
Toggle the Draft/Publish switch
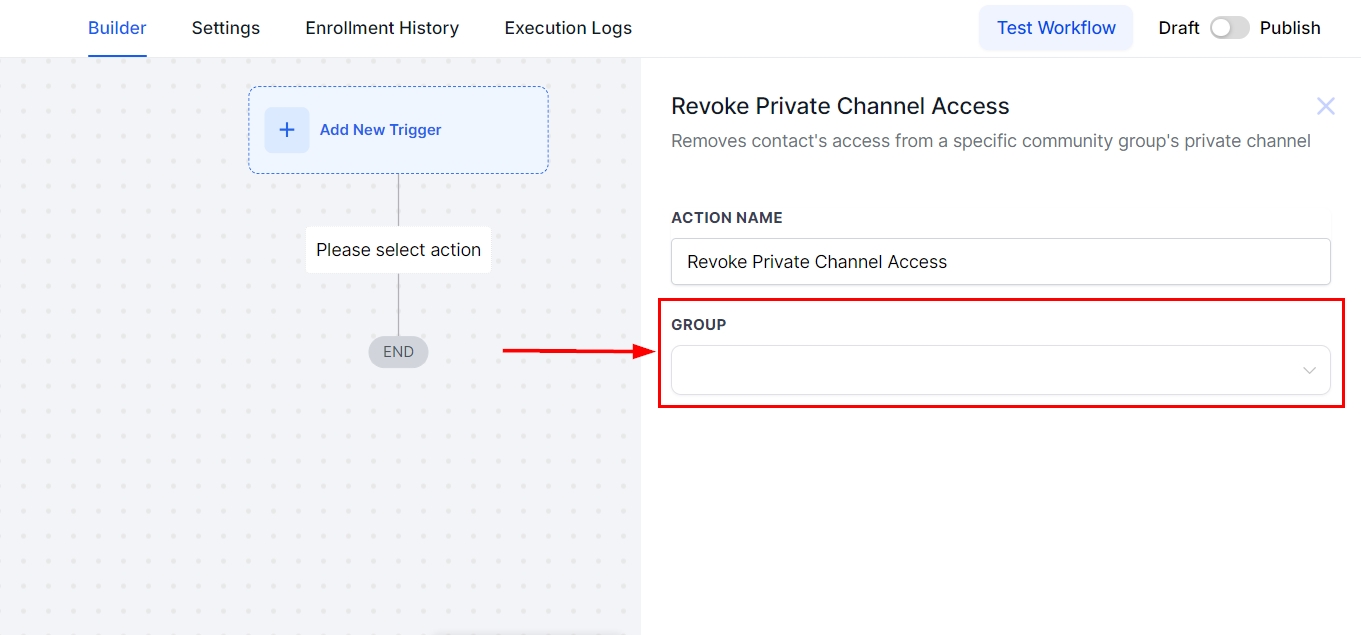tap(1229, 28)
